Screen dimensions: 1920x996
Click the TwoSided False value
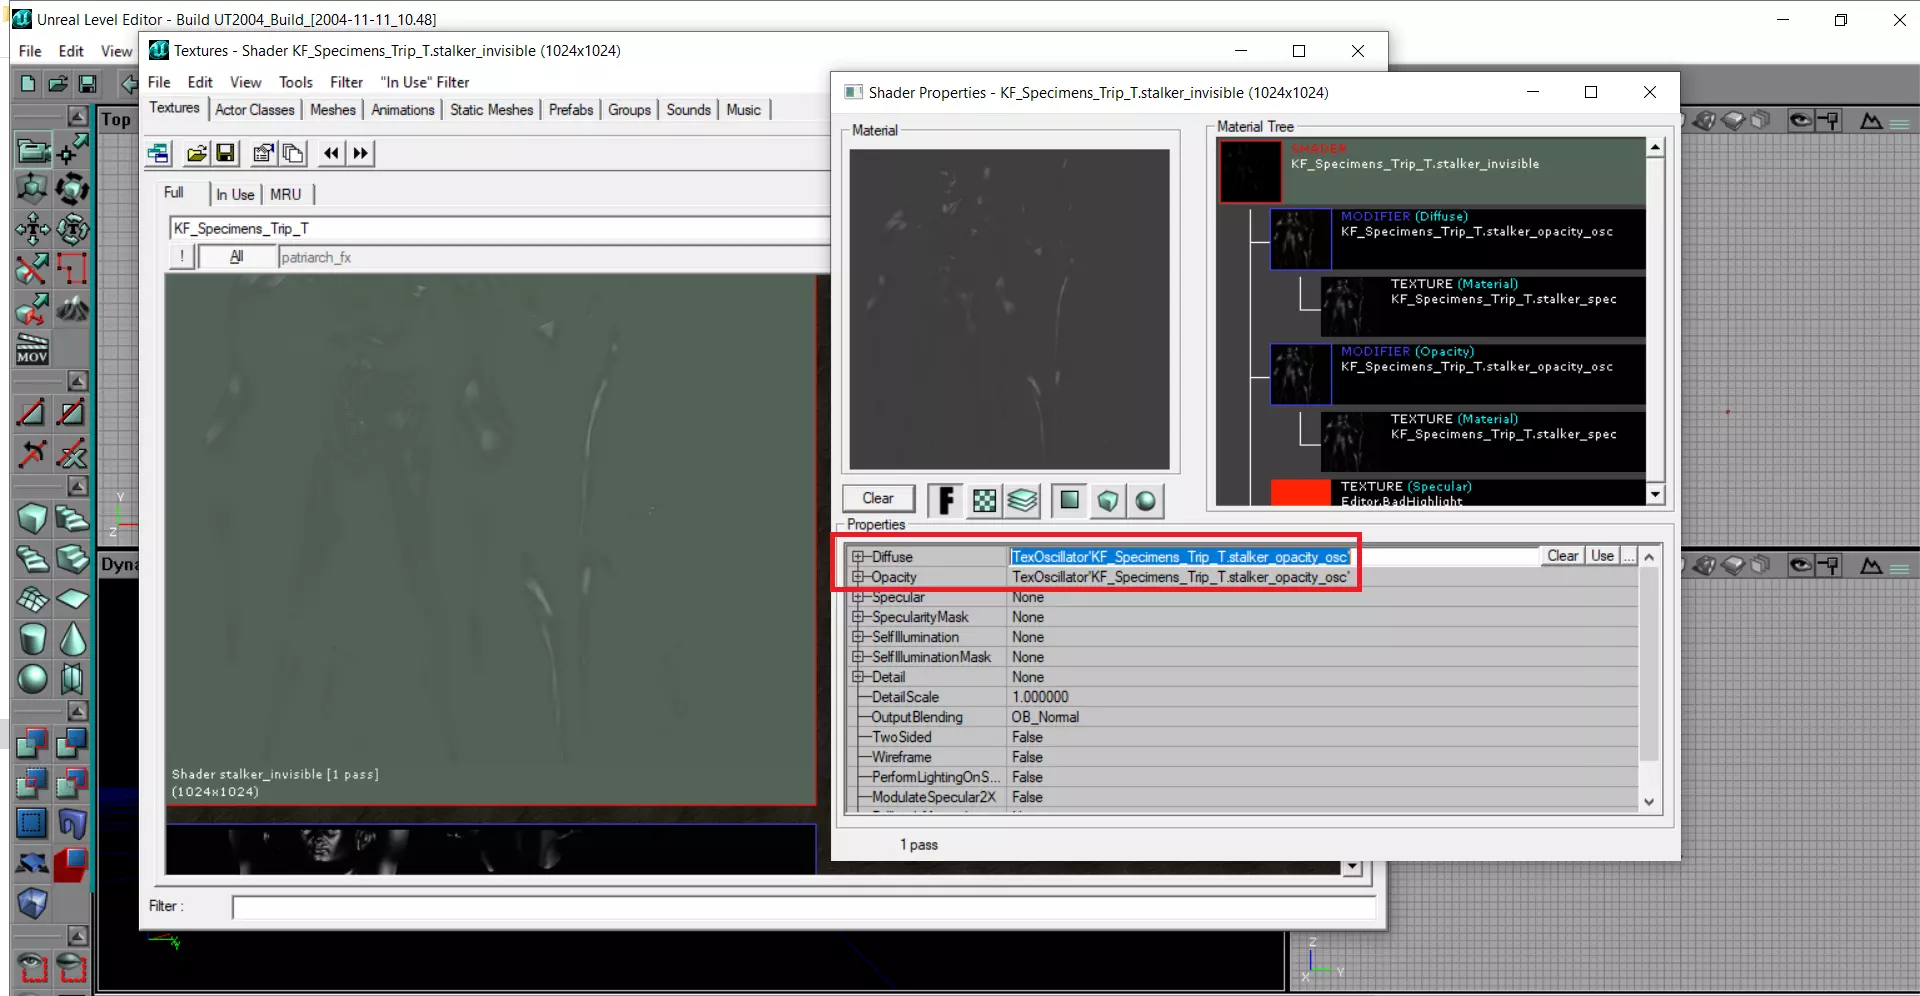[1027, 737]
